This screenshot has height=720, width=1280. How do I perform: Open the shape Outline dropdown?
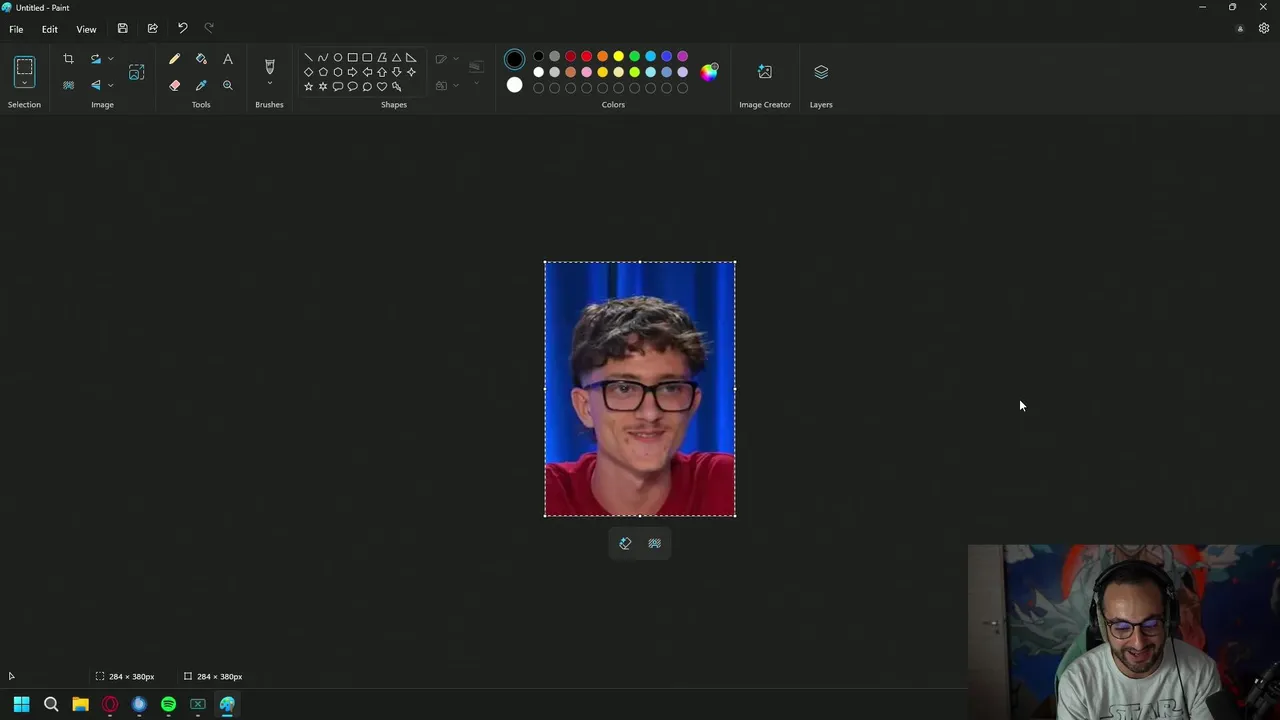click(x=447, y=59)
